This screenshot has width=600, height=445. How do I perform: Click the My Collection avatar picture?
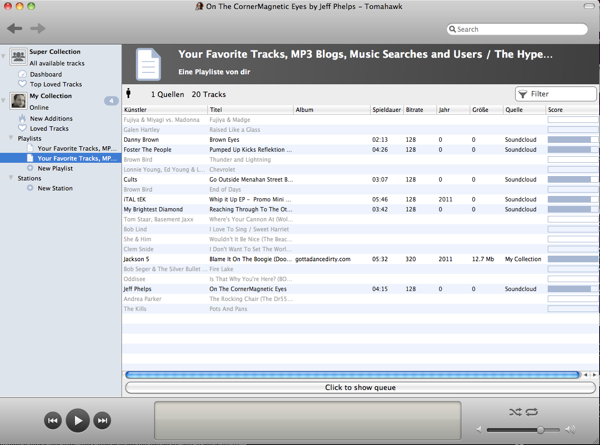[18, 101]
